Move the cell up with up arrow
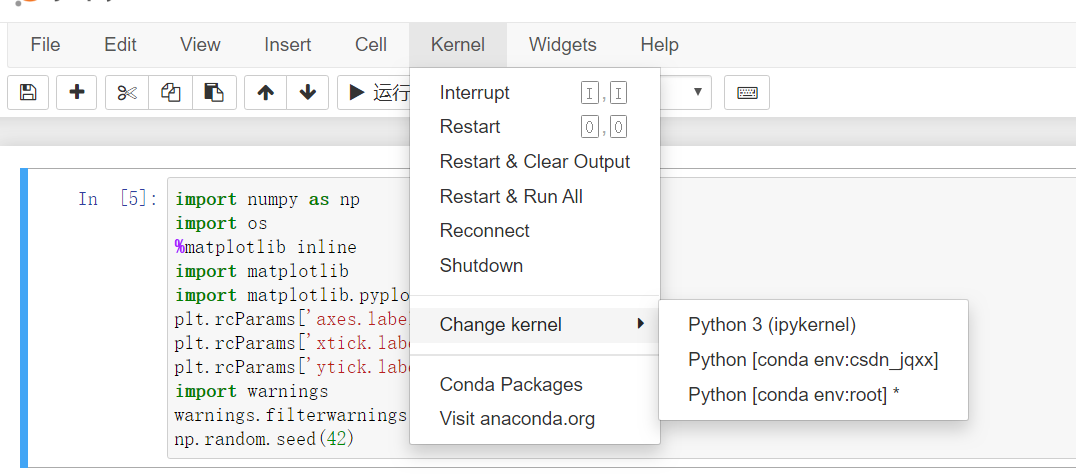1076x475 pixels. [x=265, y=93]
